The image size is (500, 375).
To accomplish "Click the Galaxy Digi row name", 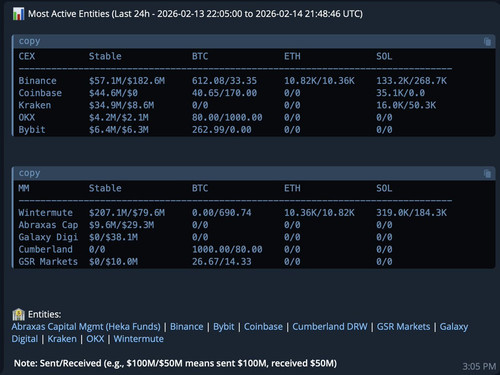I will (48, 237).
